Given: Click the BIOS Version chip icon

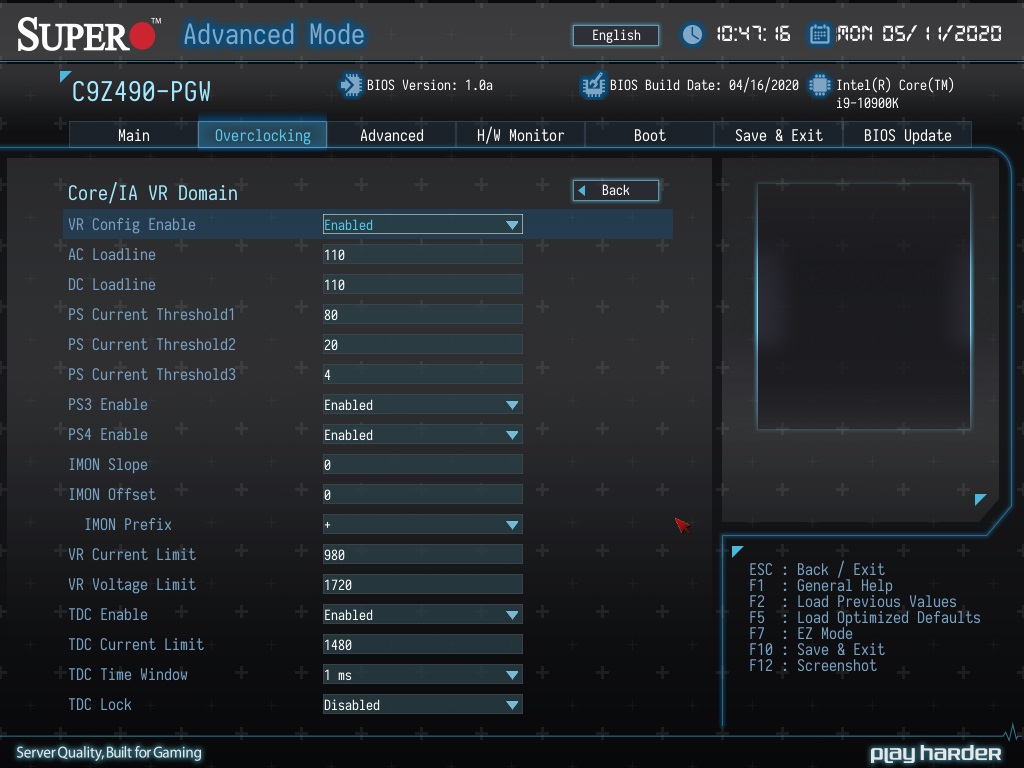Looking at the screenshot, I should point(351,85).
